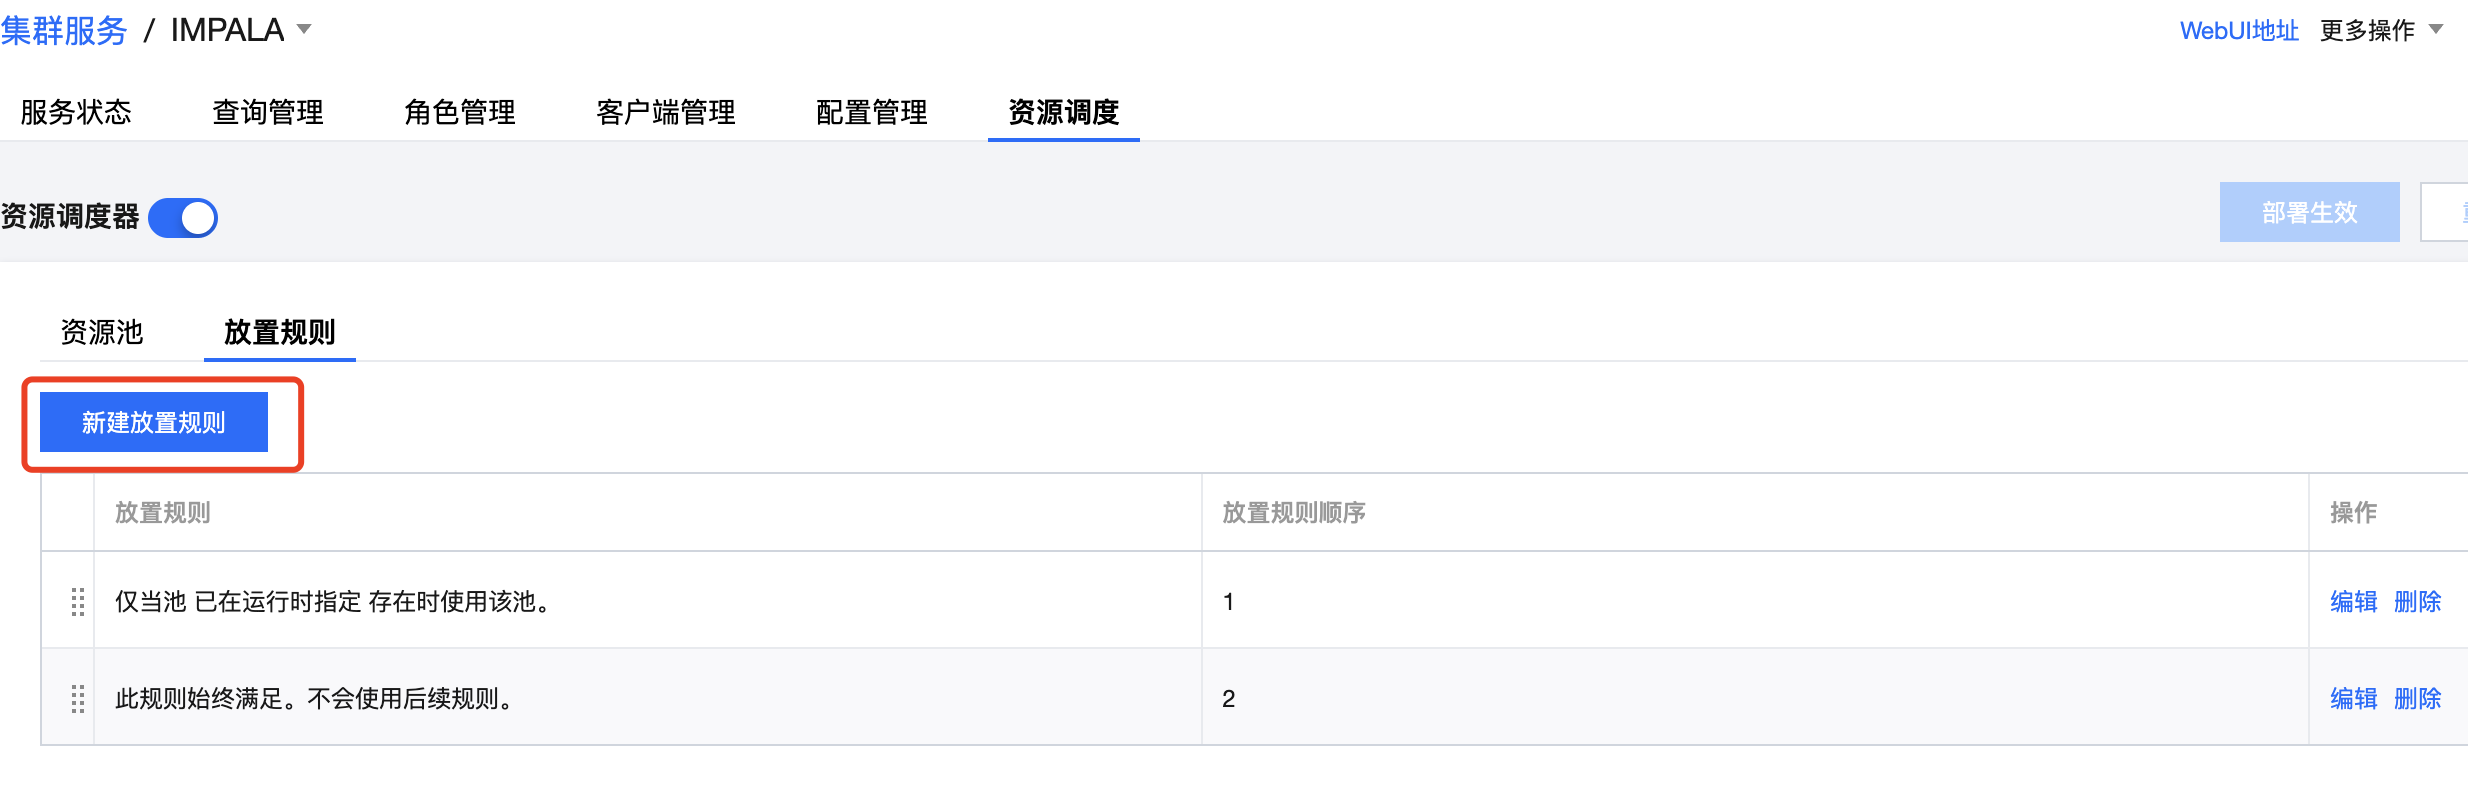The width and height of the screenshot is (2468, 792).
Task: Go to the 客户端管理 tab
Action: coord(666,112)
